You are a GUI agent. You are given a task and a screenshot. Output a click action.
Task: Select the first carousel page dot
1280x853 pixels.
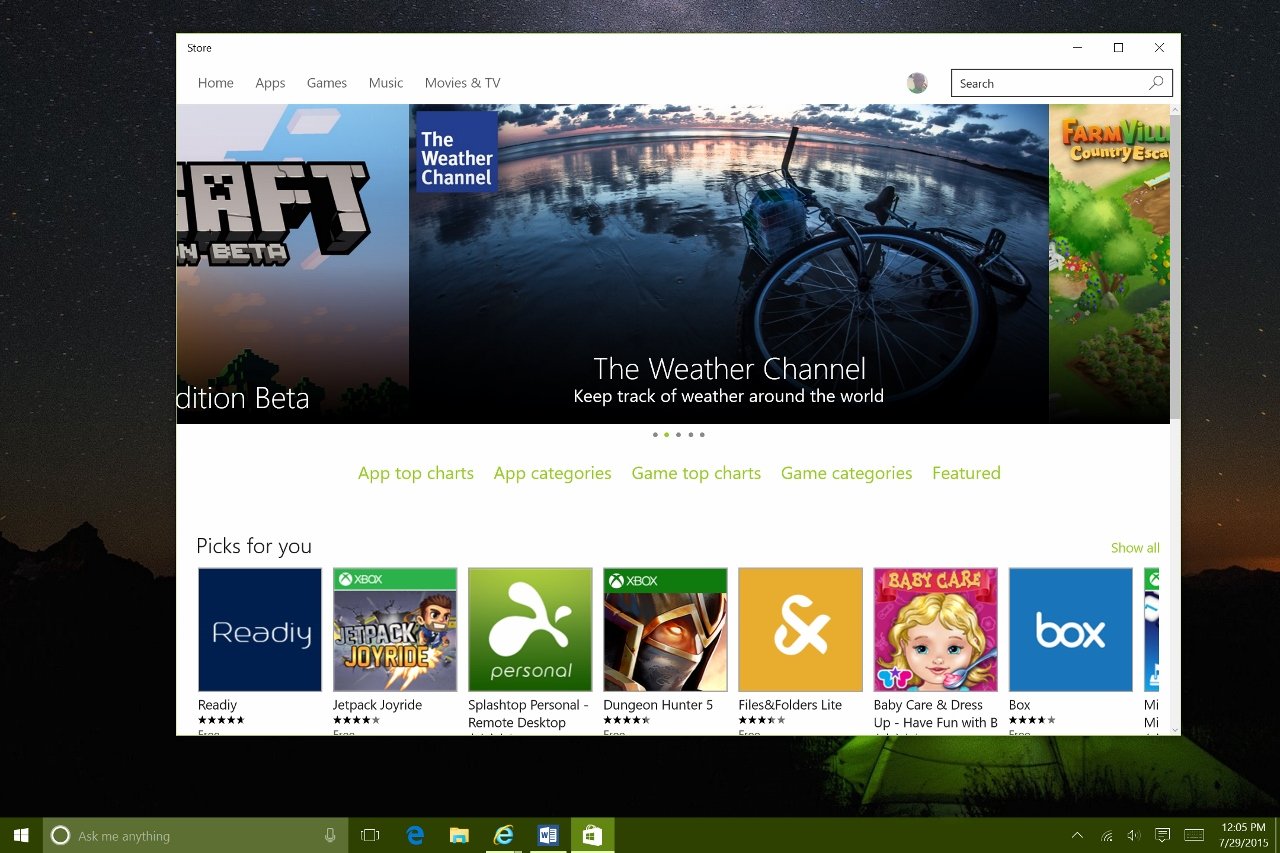tap(655, 435)
